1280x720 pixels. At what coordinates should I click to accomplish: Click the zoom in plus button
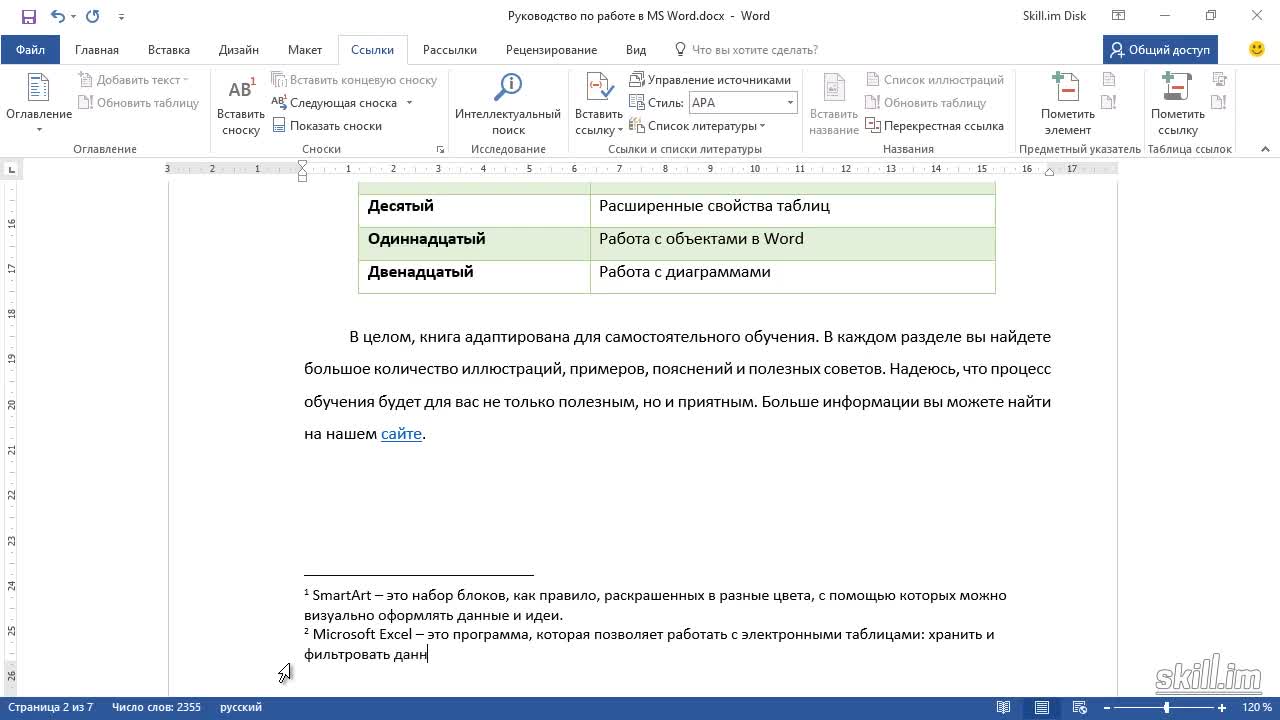click(1222, 707)
